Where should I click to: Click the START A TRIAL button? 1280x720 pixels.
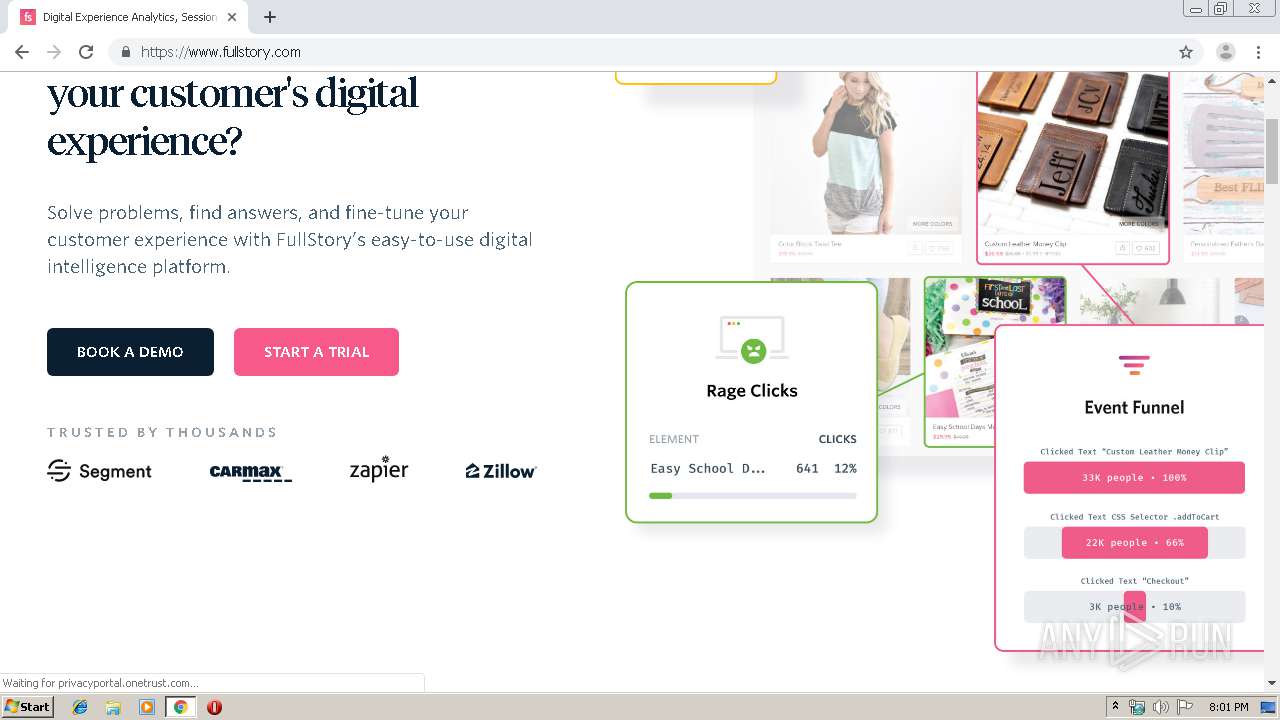pos(316,352)
